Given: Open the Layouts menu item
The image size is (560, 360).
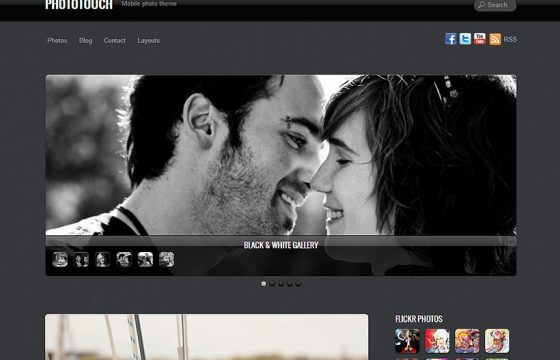Looking at the screenshot, I should [149, 41].
